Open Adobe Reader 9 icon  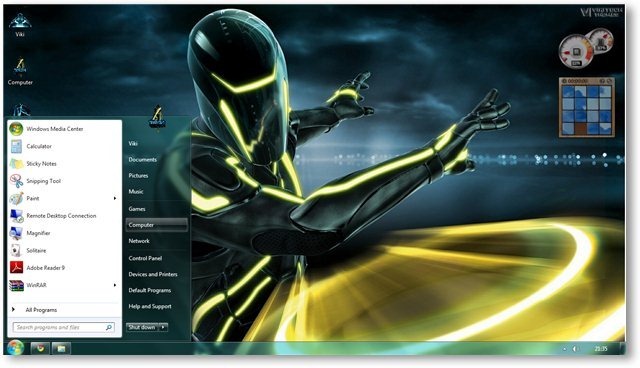coord(16,268)
